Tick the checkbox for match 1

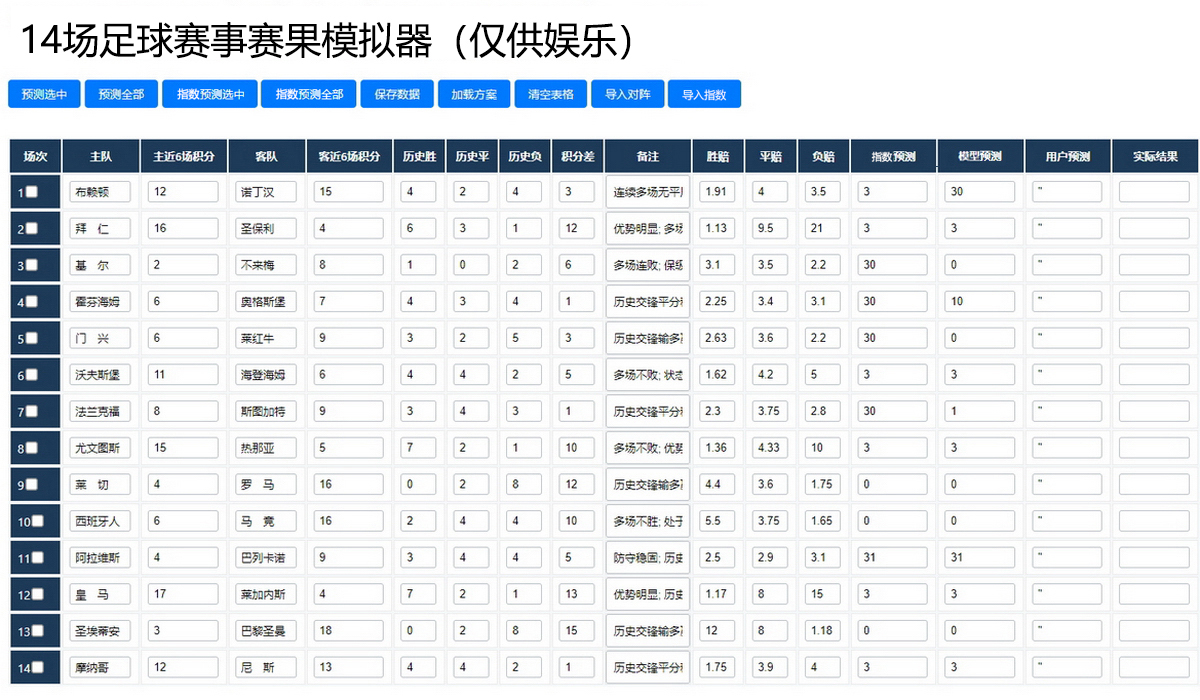pos(32,192)
